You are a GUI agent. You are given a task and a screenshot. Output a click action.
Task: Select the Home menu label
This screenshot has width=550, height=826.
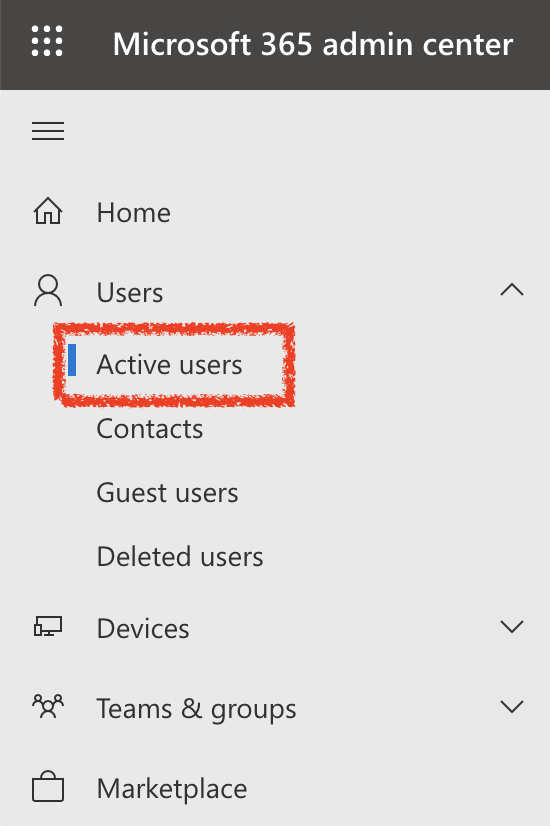(134, 213)
